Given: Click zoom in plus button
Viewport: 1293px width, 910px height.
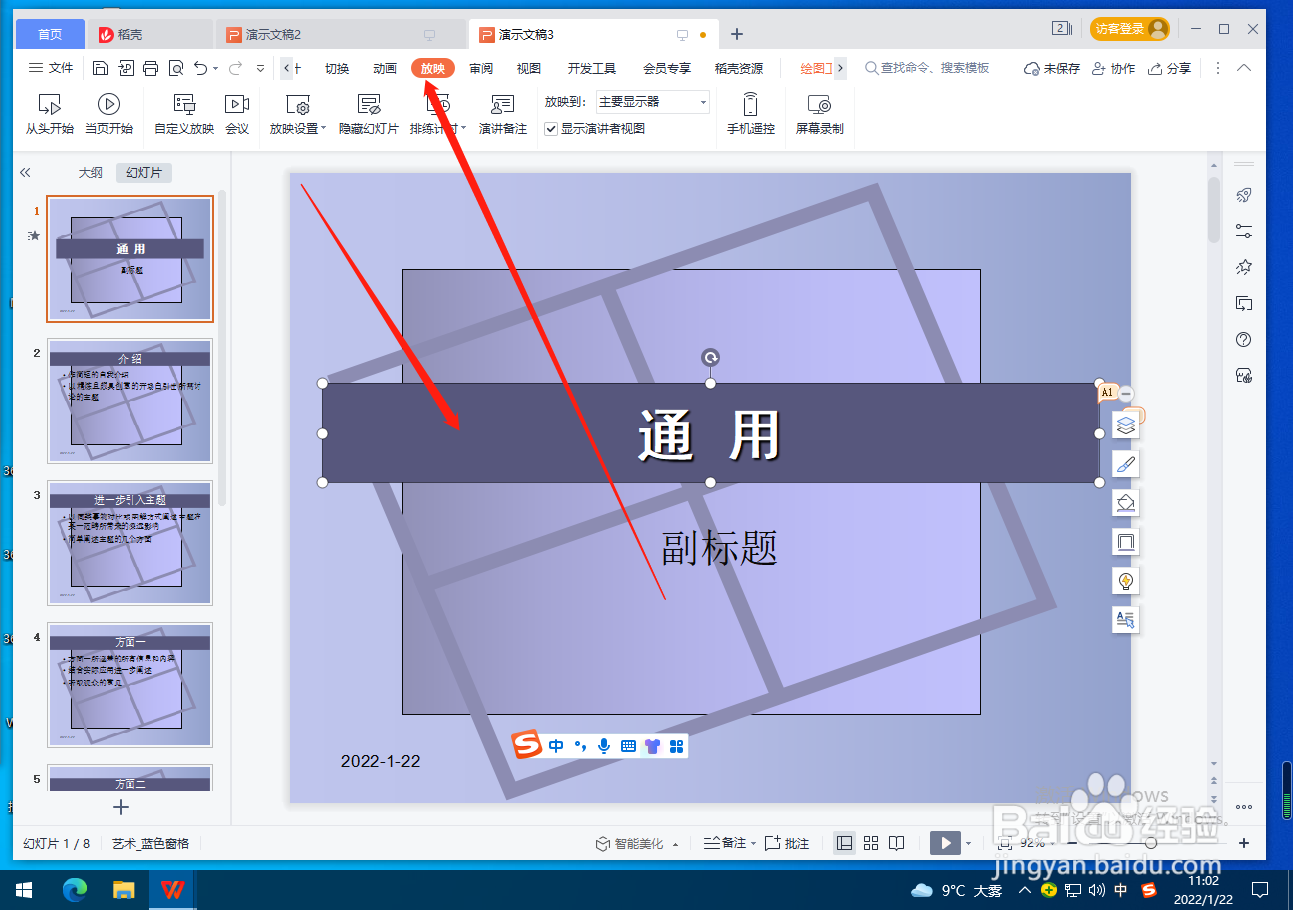Looking at the screenshot, I should (x=1244, y=843).
